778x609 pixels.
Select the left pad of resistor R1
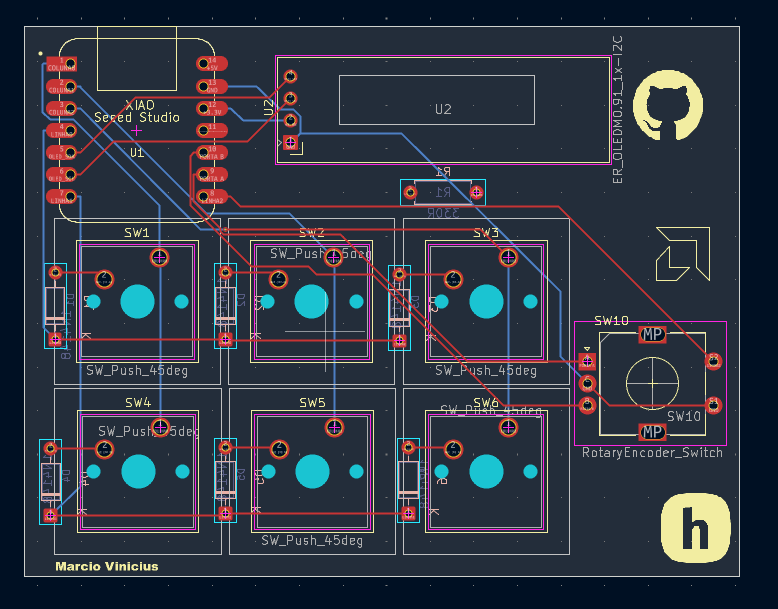[410, 192]
